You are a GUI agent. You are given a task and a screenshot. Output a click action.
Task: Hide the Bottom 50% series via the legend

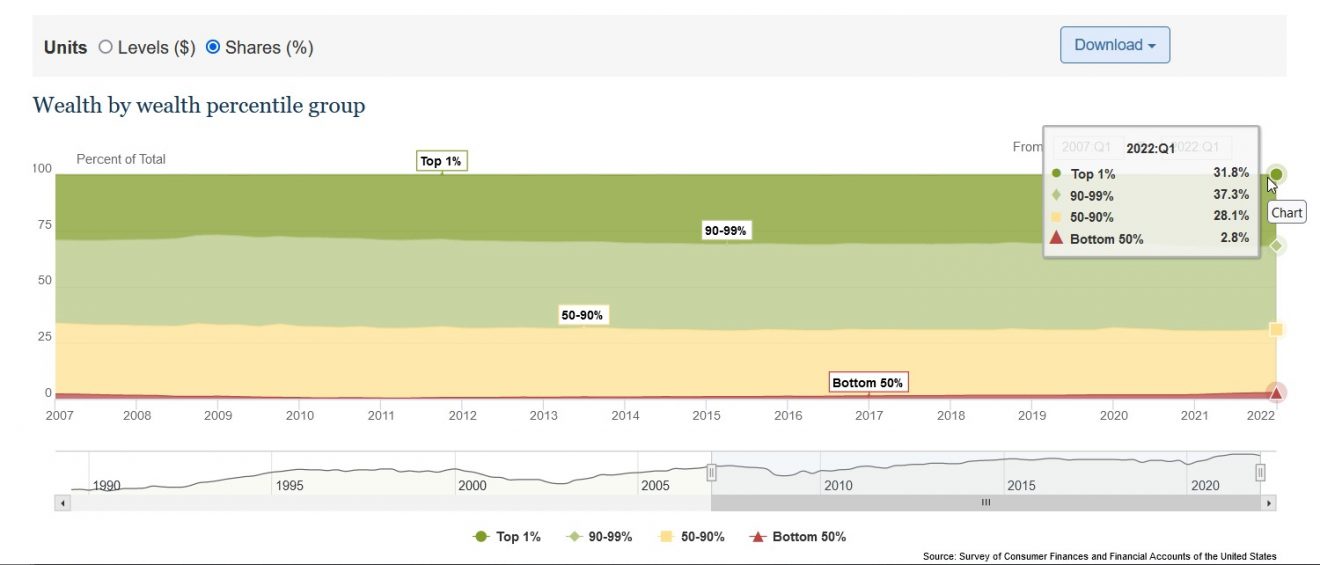click(797, 537)
